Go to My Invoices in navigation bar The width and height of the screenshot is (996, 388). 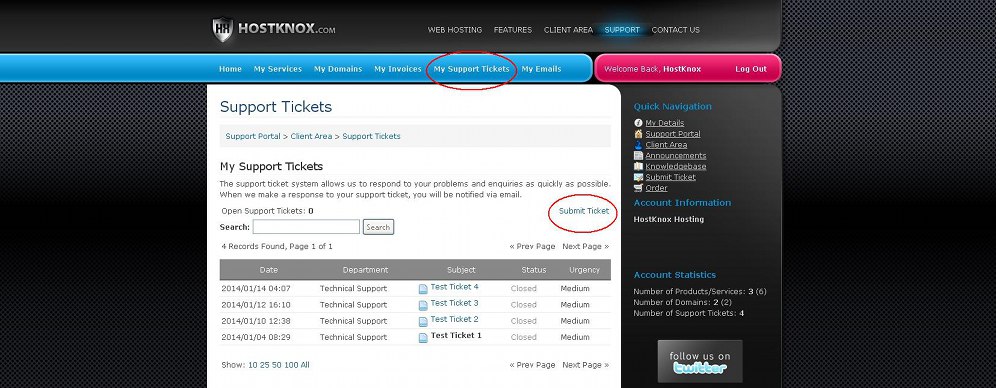tap(398, 69)
